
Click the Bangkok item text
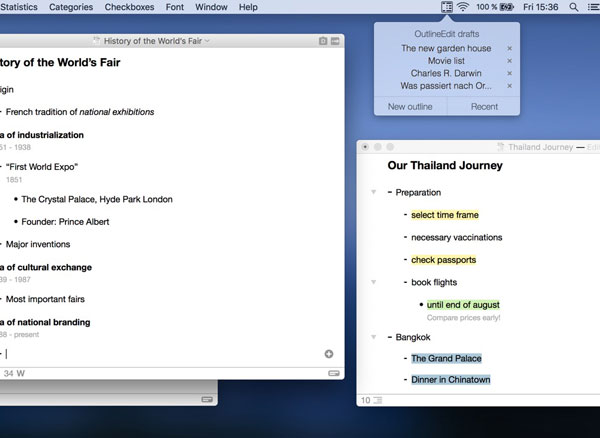tap(413, 337)
